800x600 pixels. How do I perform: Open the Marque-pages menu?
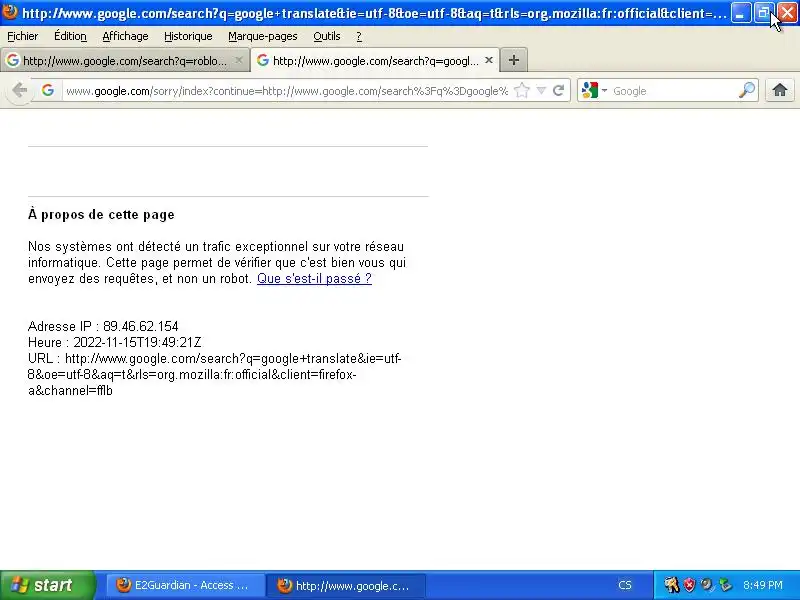[x=263, y=36]
